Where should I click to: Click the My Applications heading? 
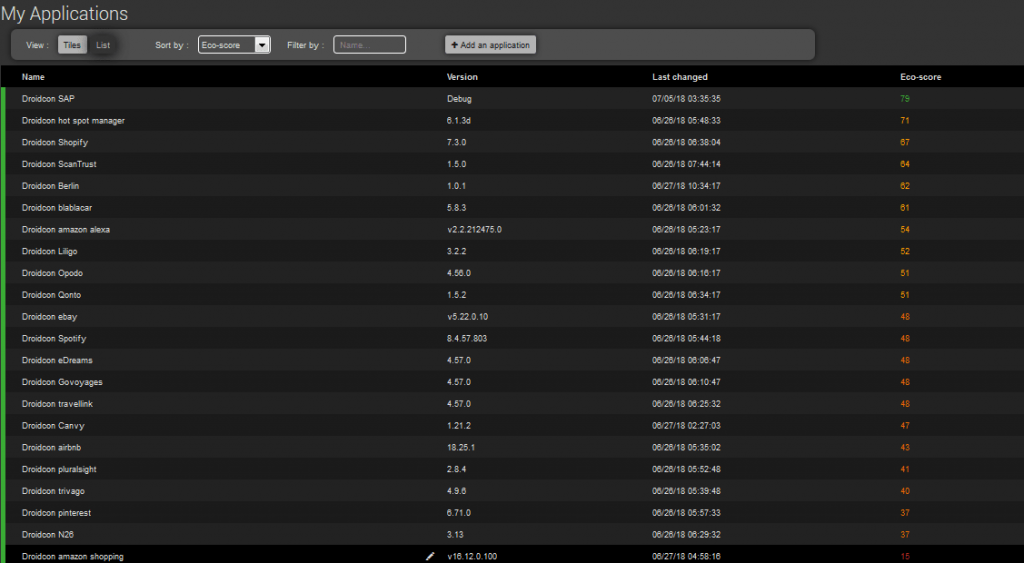64,14
